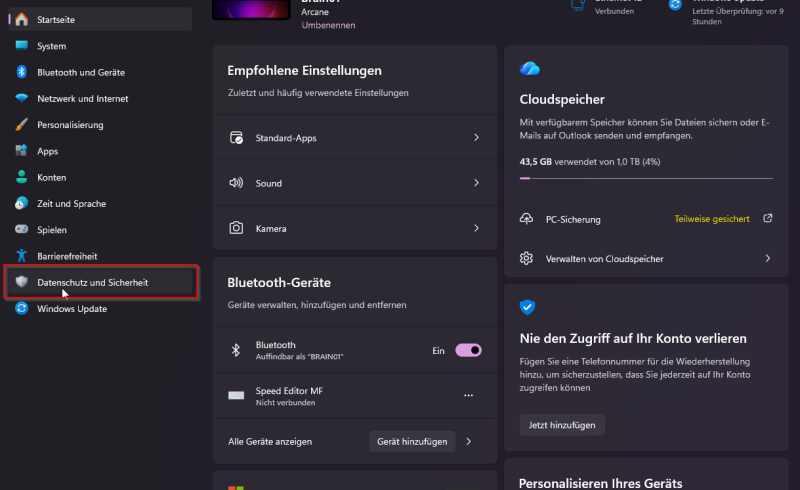The height and width of the screenshot is (490, 800).
Task: Expand Verwalten von Cloudspeicher chevron
Action: (768, 258)
